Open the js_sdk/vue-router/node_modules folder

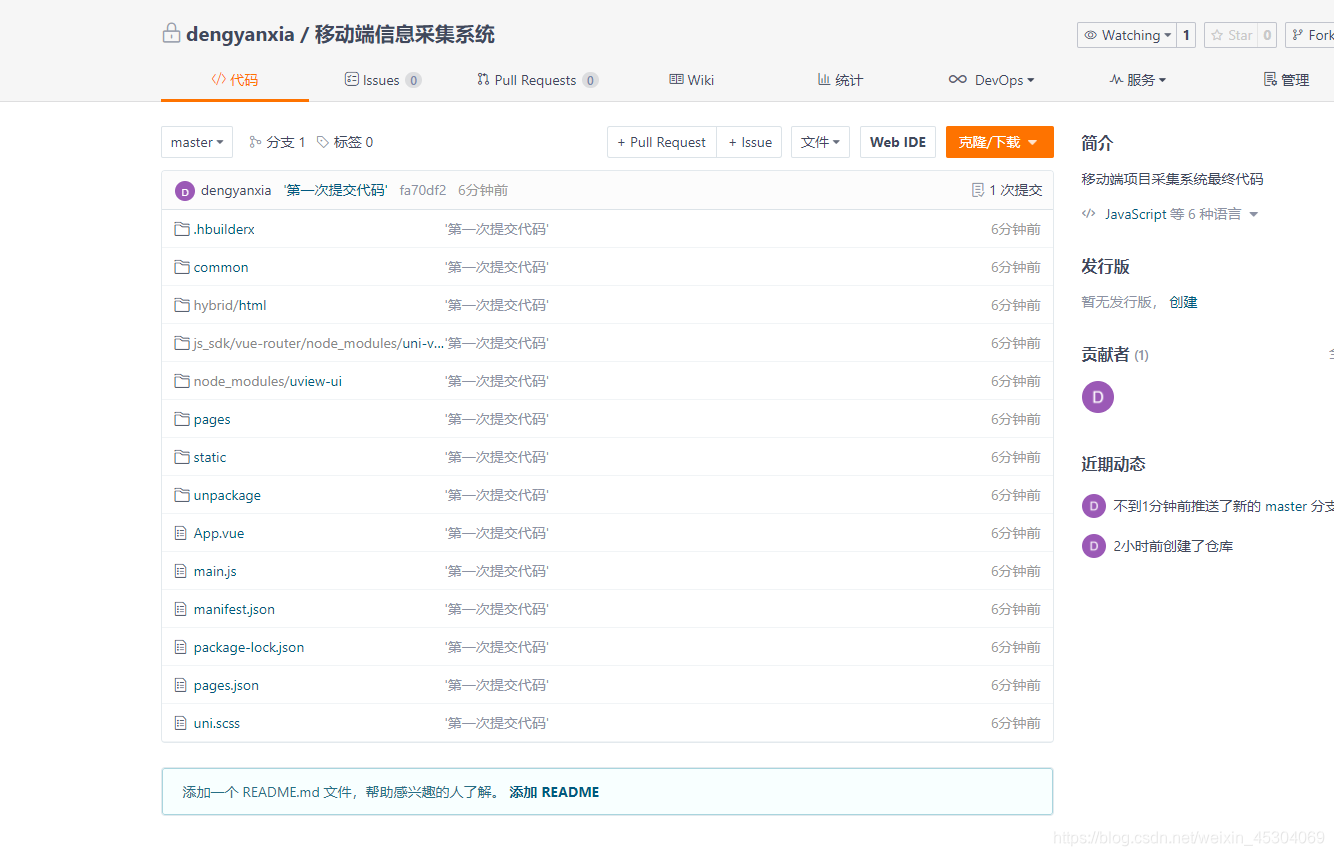pyautogui.click(x=319, y=343)
